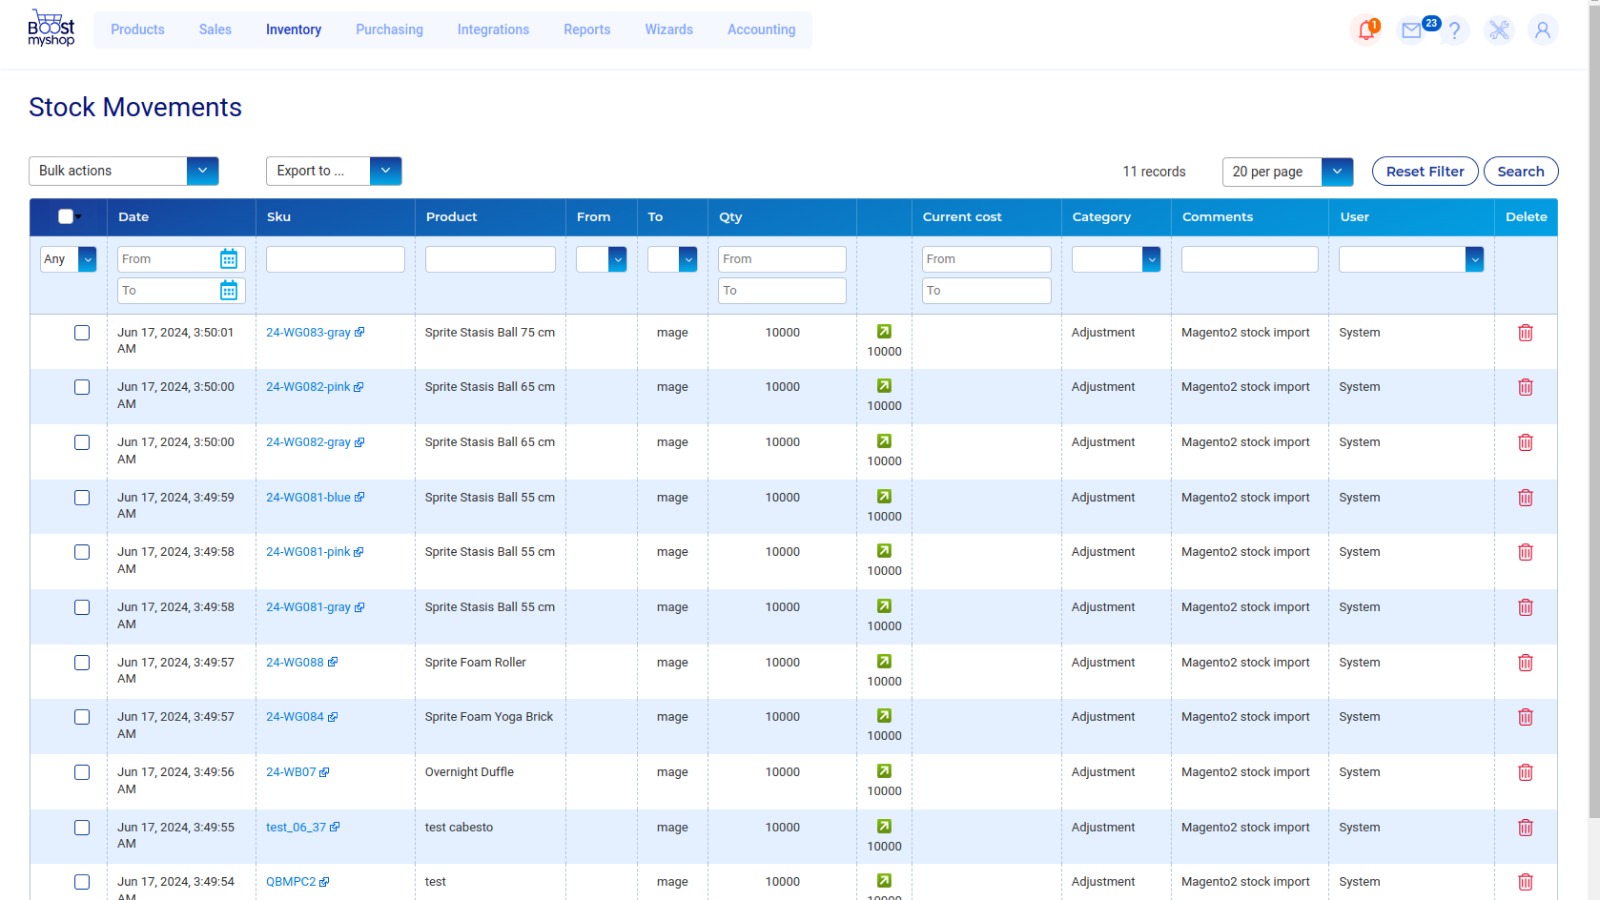Open the notification bell alerts

(x=1366, y=30)
